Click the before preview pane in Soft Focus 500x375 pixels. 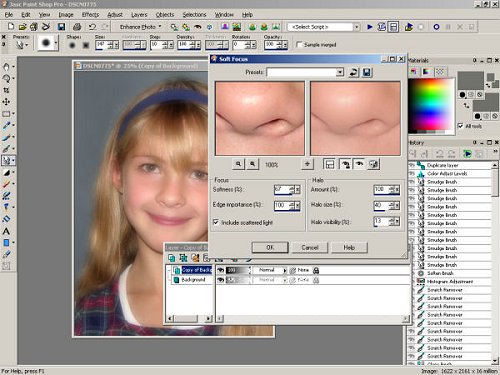[260, 118]
